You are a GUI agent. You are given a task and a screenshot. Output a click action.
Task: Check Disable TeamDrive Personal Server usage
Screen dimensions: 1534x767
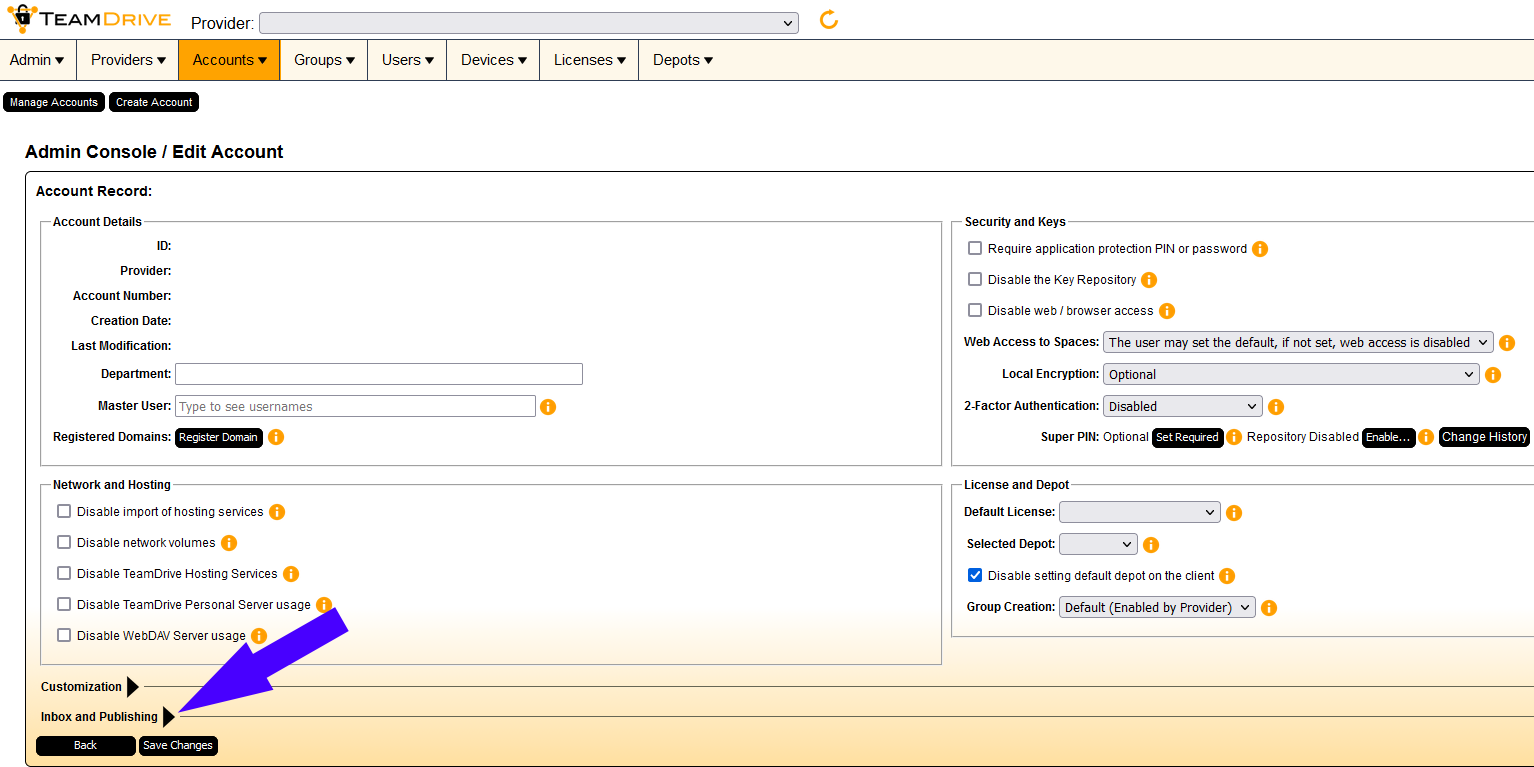(64, 604)
